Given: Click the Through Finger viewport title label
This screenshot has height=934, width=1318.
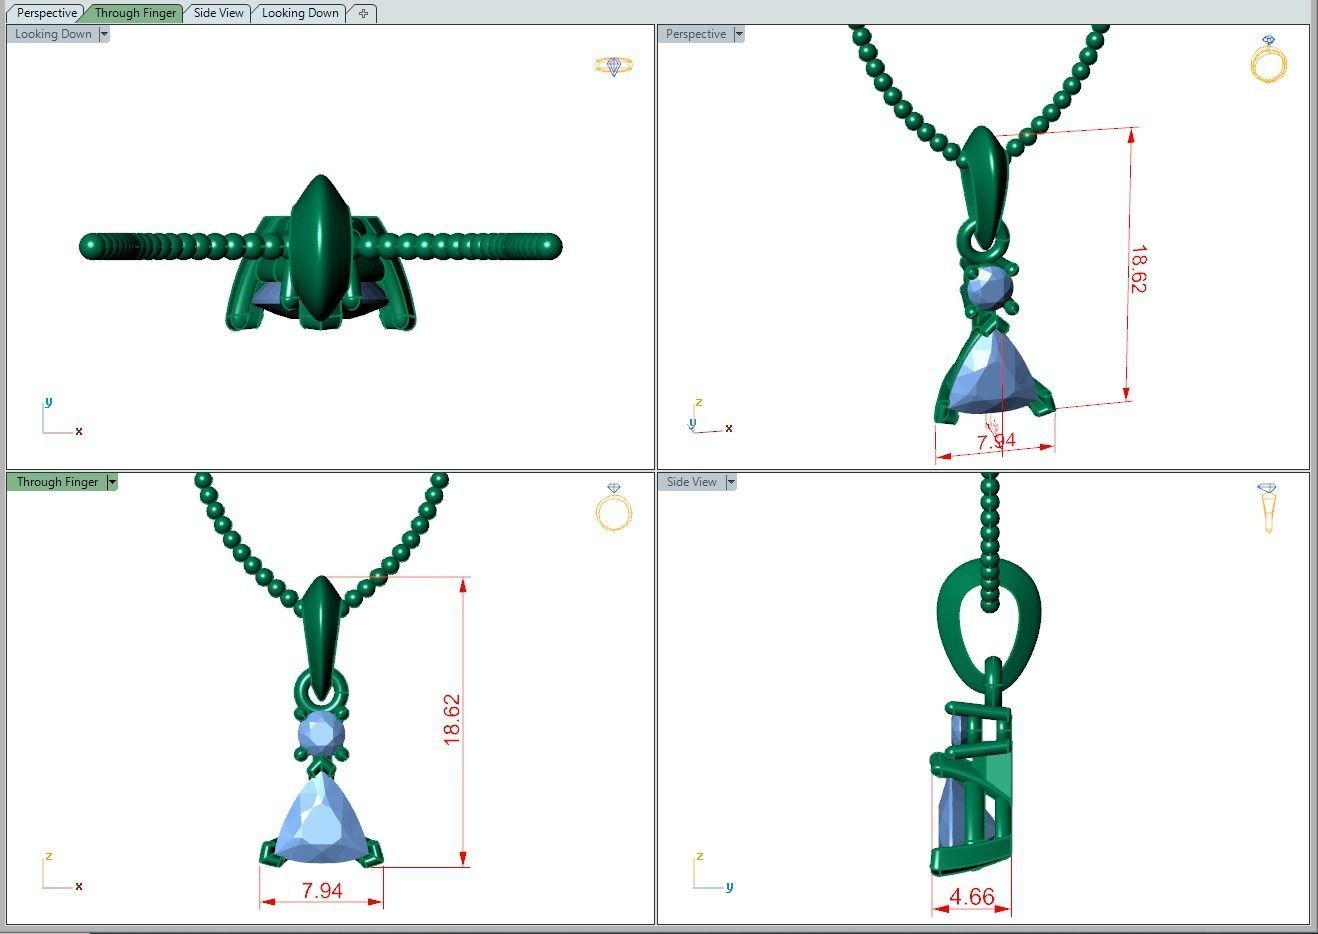Looking at the screenshot, I should coord(57,482).
